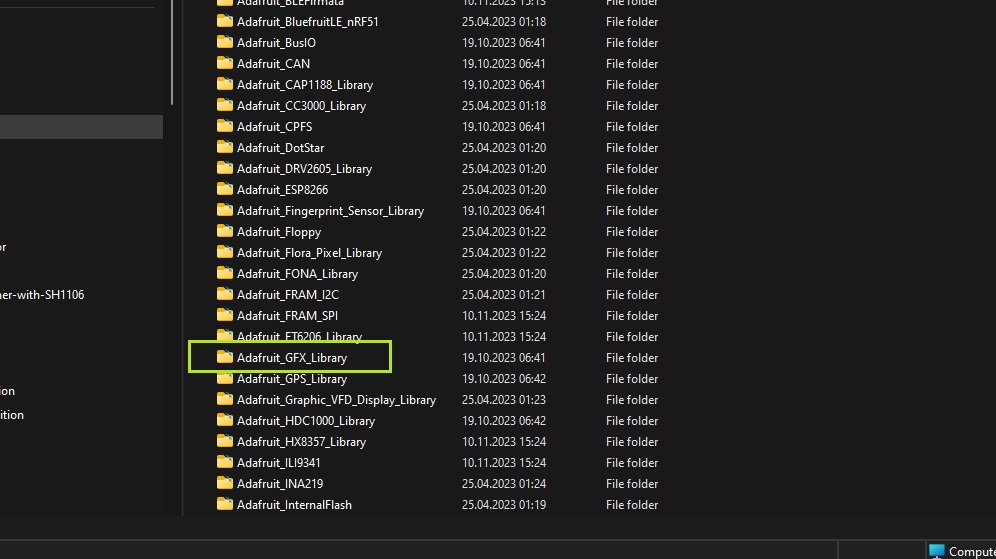Image resolution: width=996 pixels, height=559 pixels.
Task: Select the Adafruit_HX8357_Library folder name
Action: [x=301, y=442]
